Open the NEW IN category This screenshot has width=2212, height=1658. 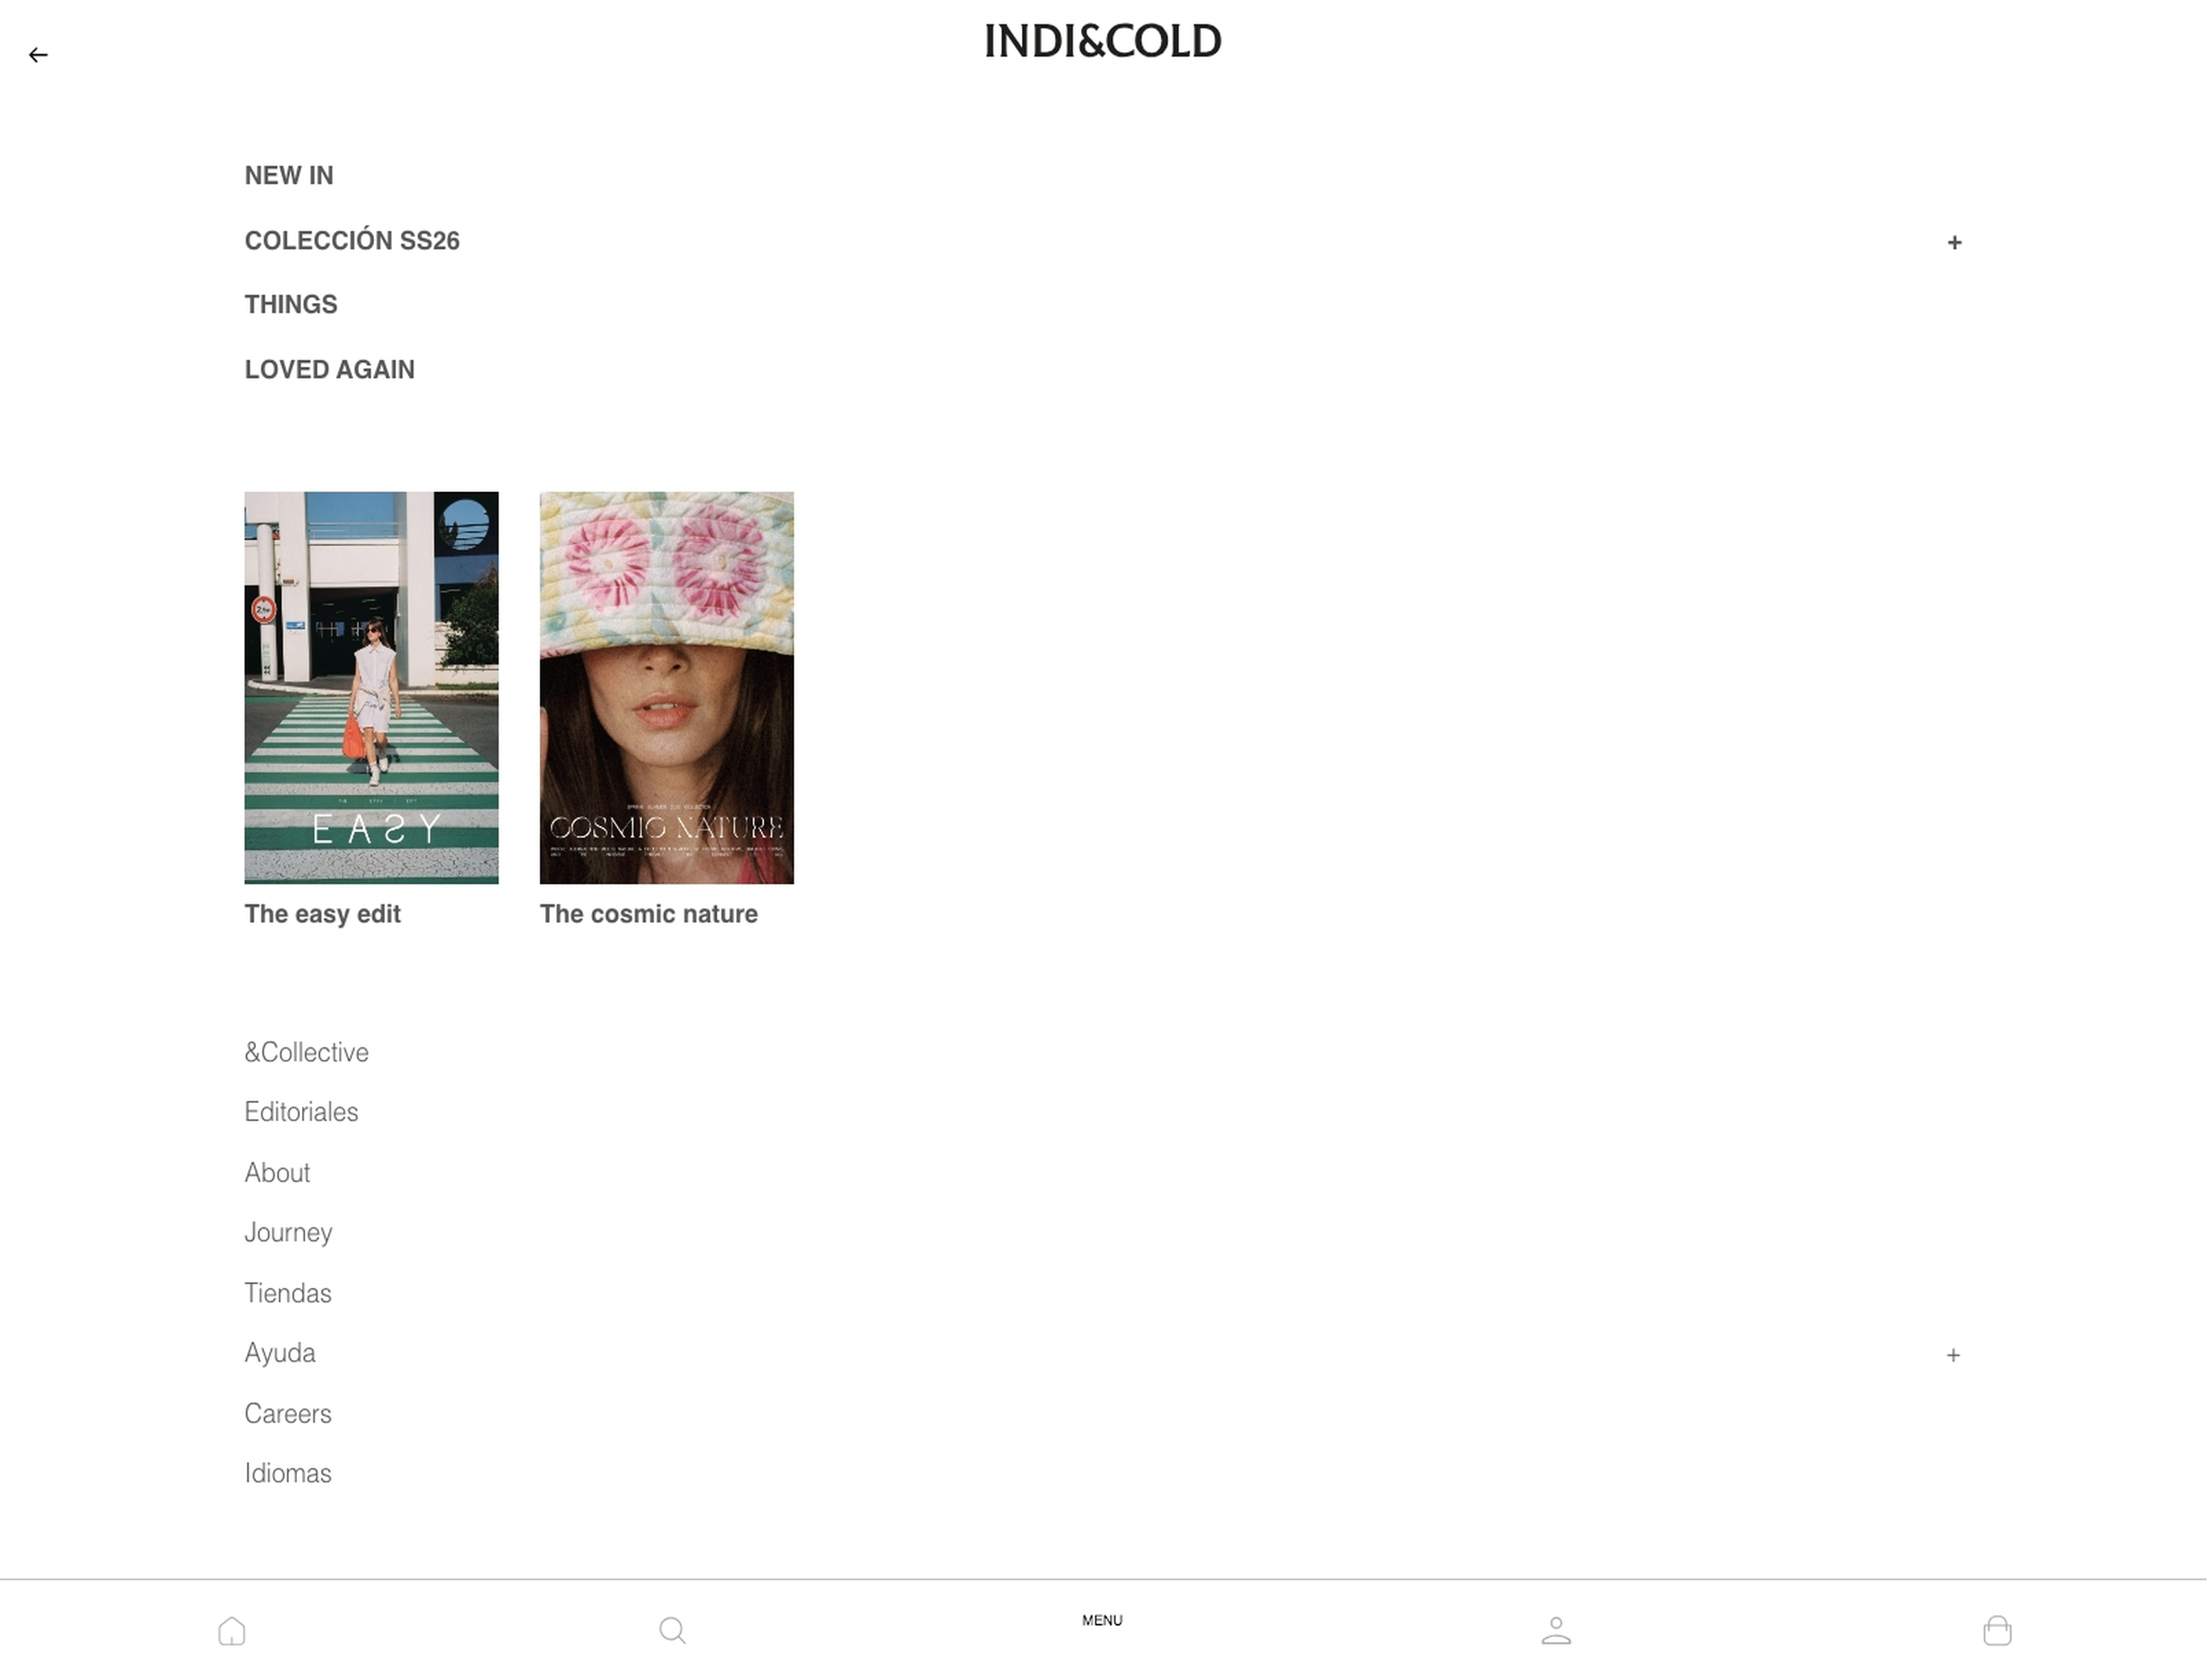tap(290, 176)
